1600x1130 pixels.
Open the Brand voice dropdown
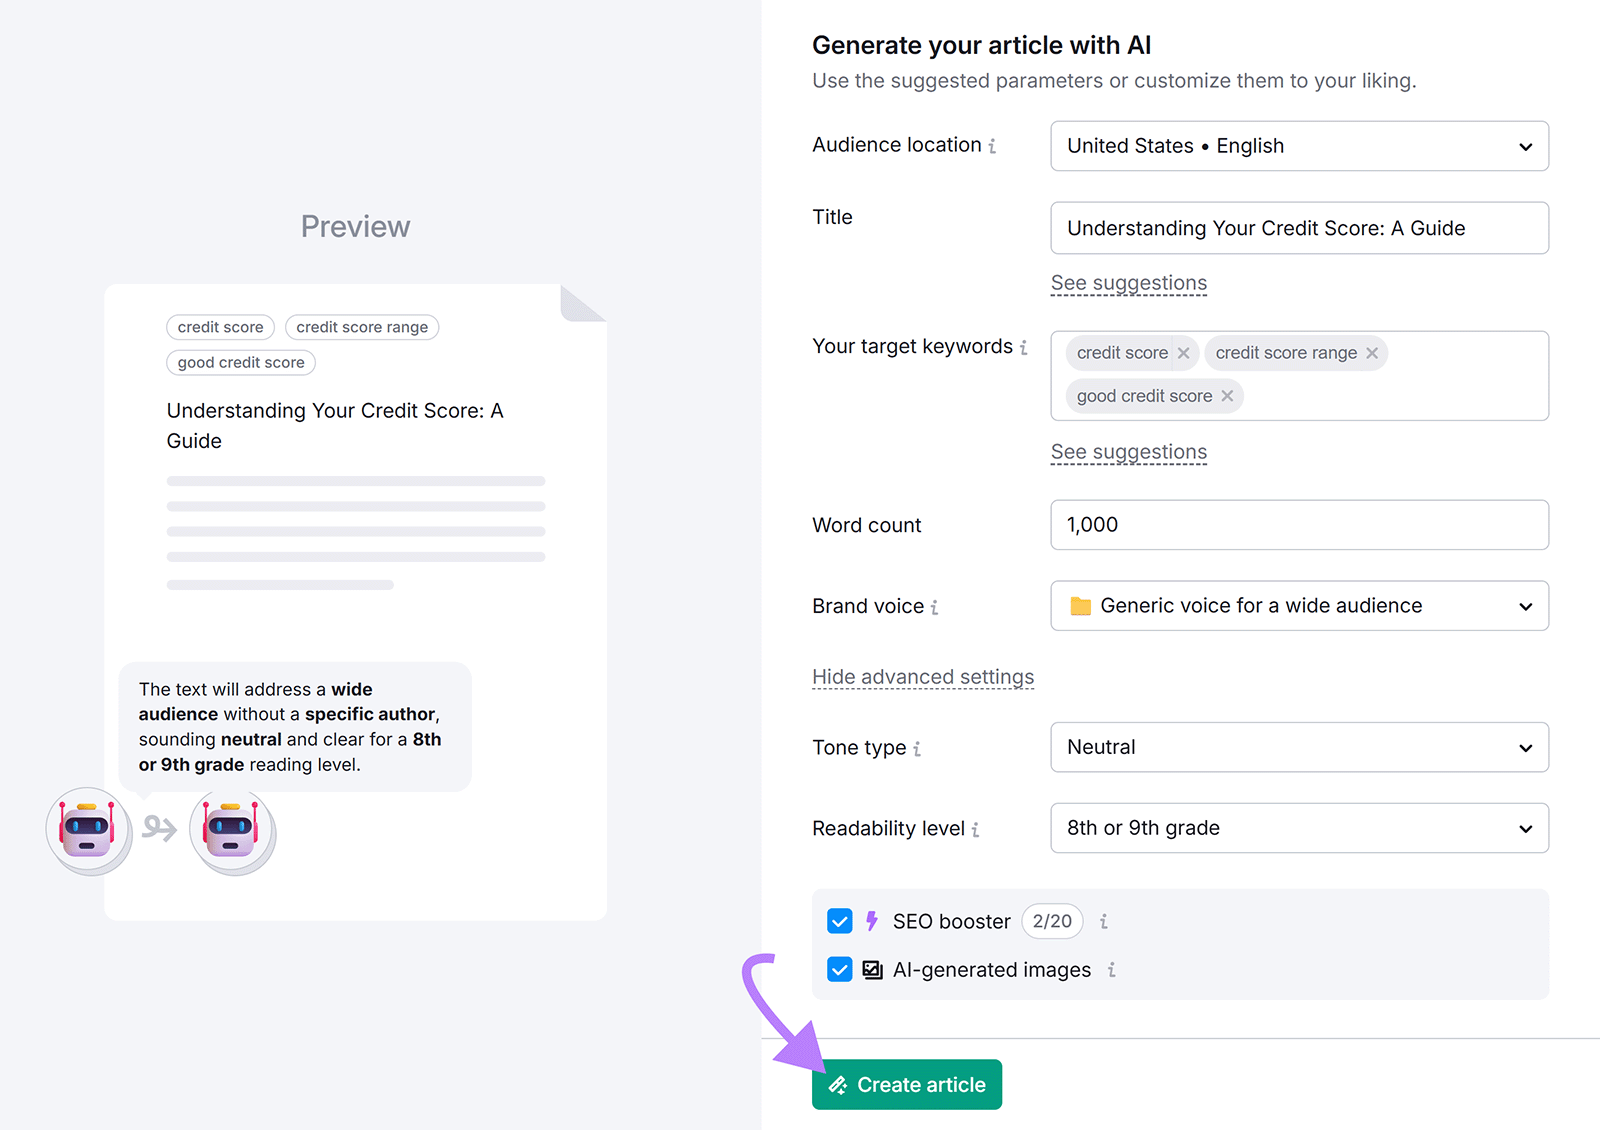(1298, 606)
